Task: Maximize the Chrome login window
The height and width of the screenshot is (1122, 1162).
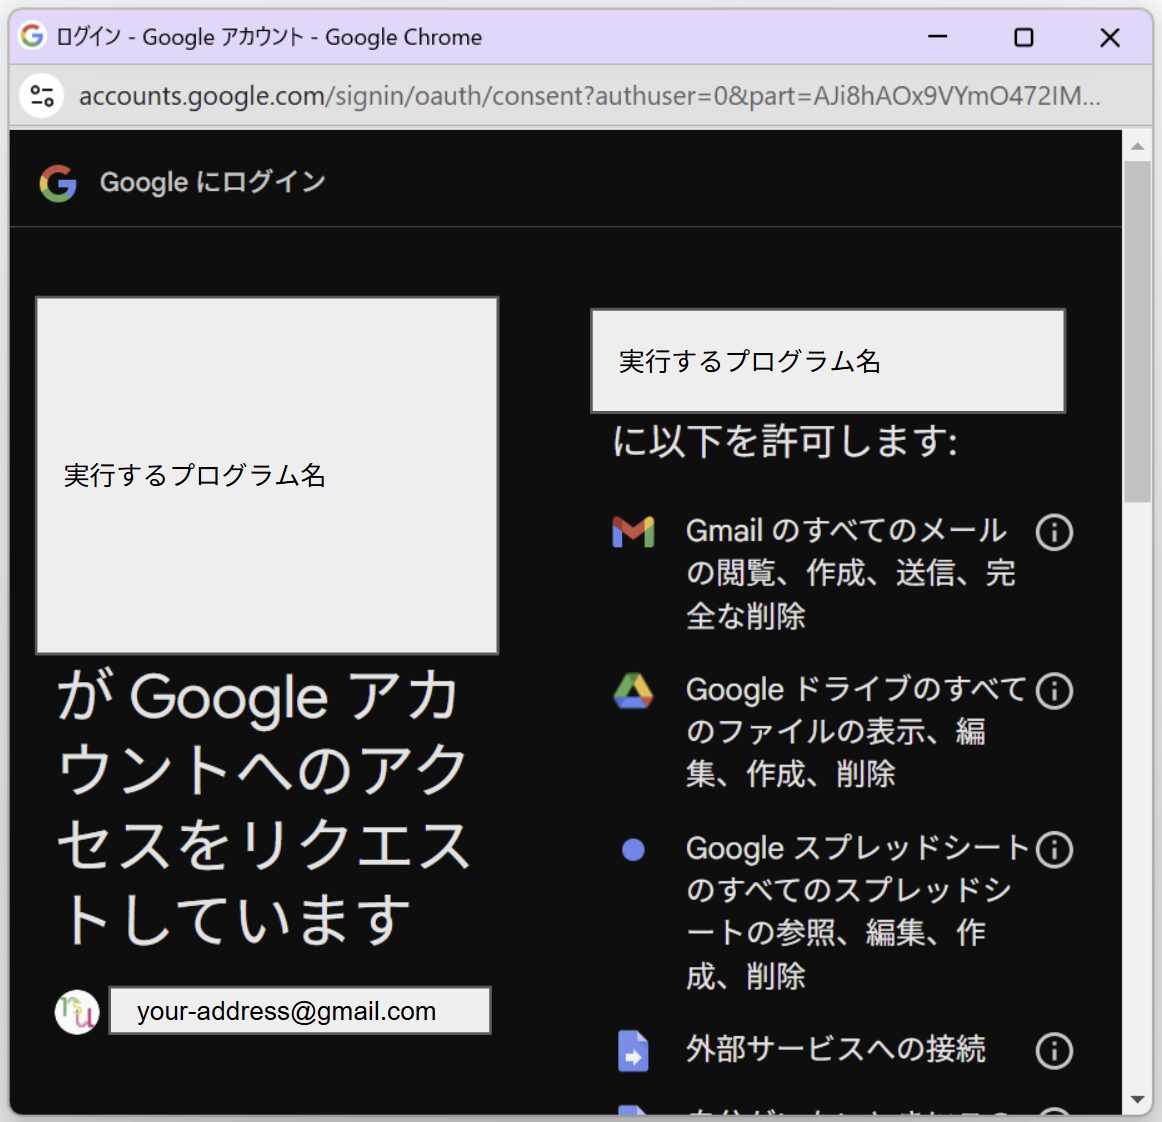Action: (x=1023, y=36)
